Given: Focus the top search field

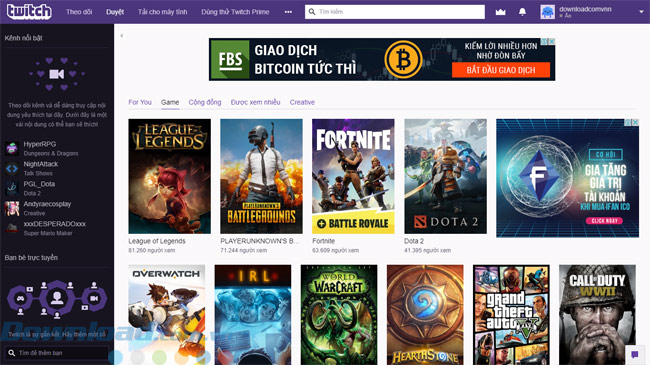Looking at the screenshot, I should pyautogui.click(x=395, y=12).
